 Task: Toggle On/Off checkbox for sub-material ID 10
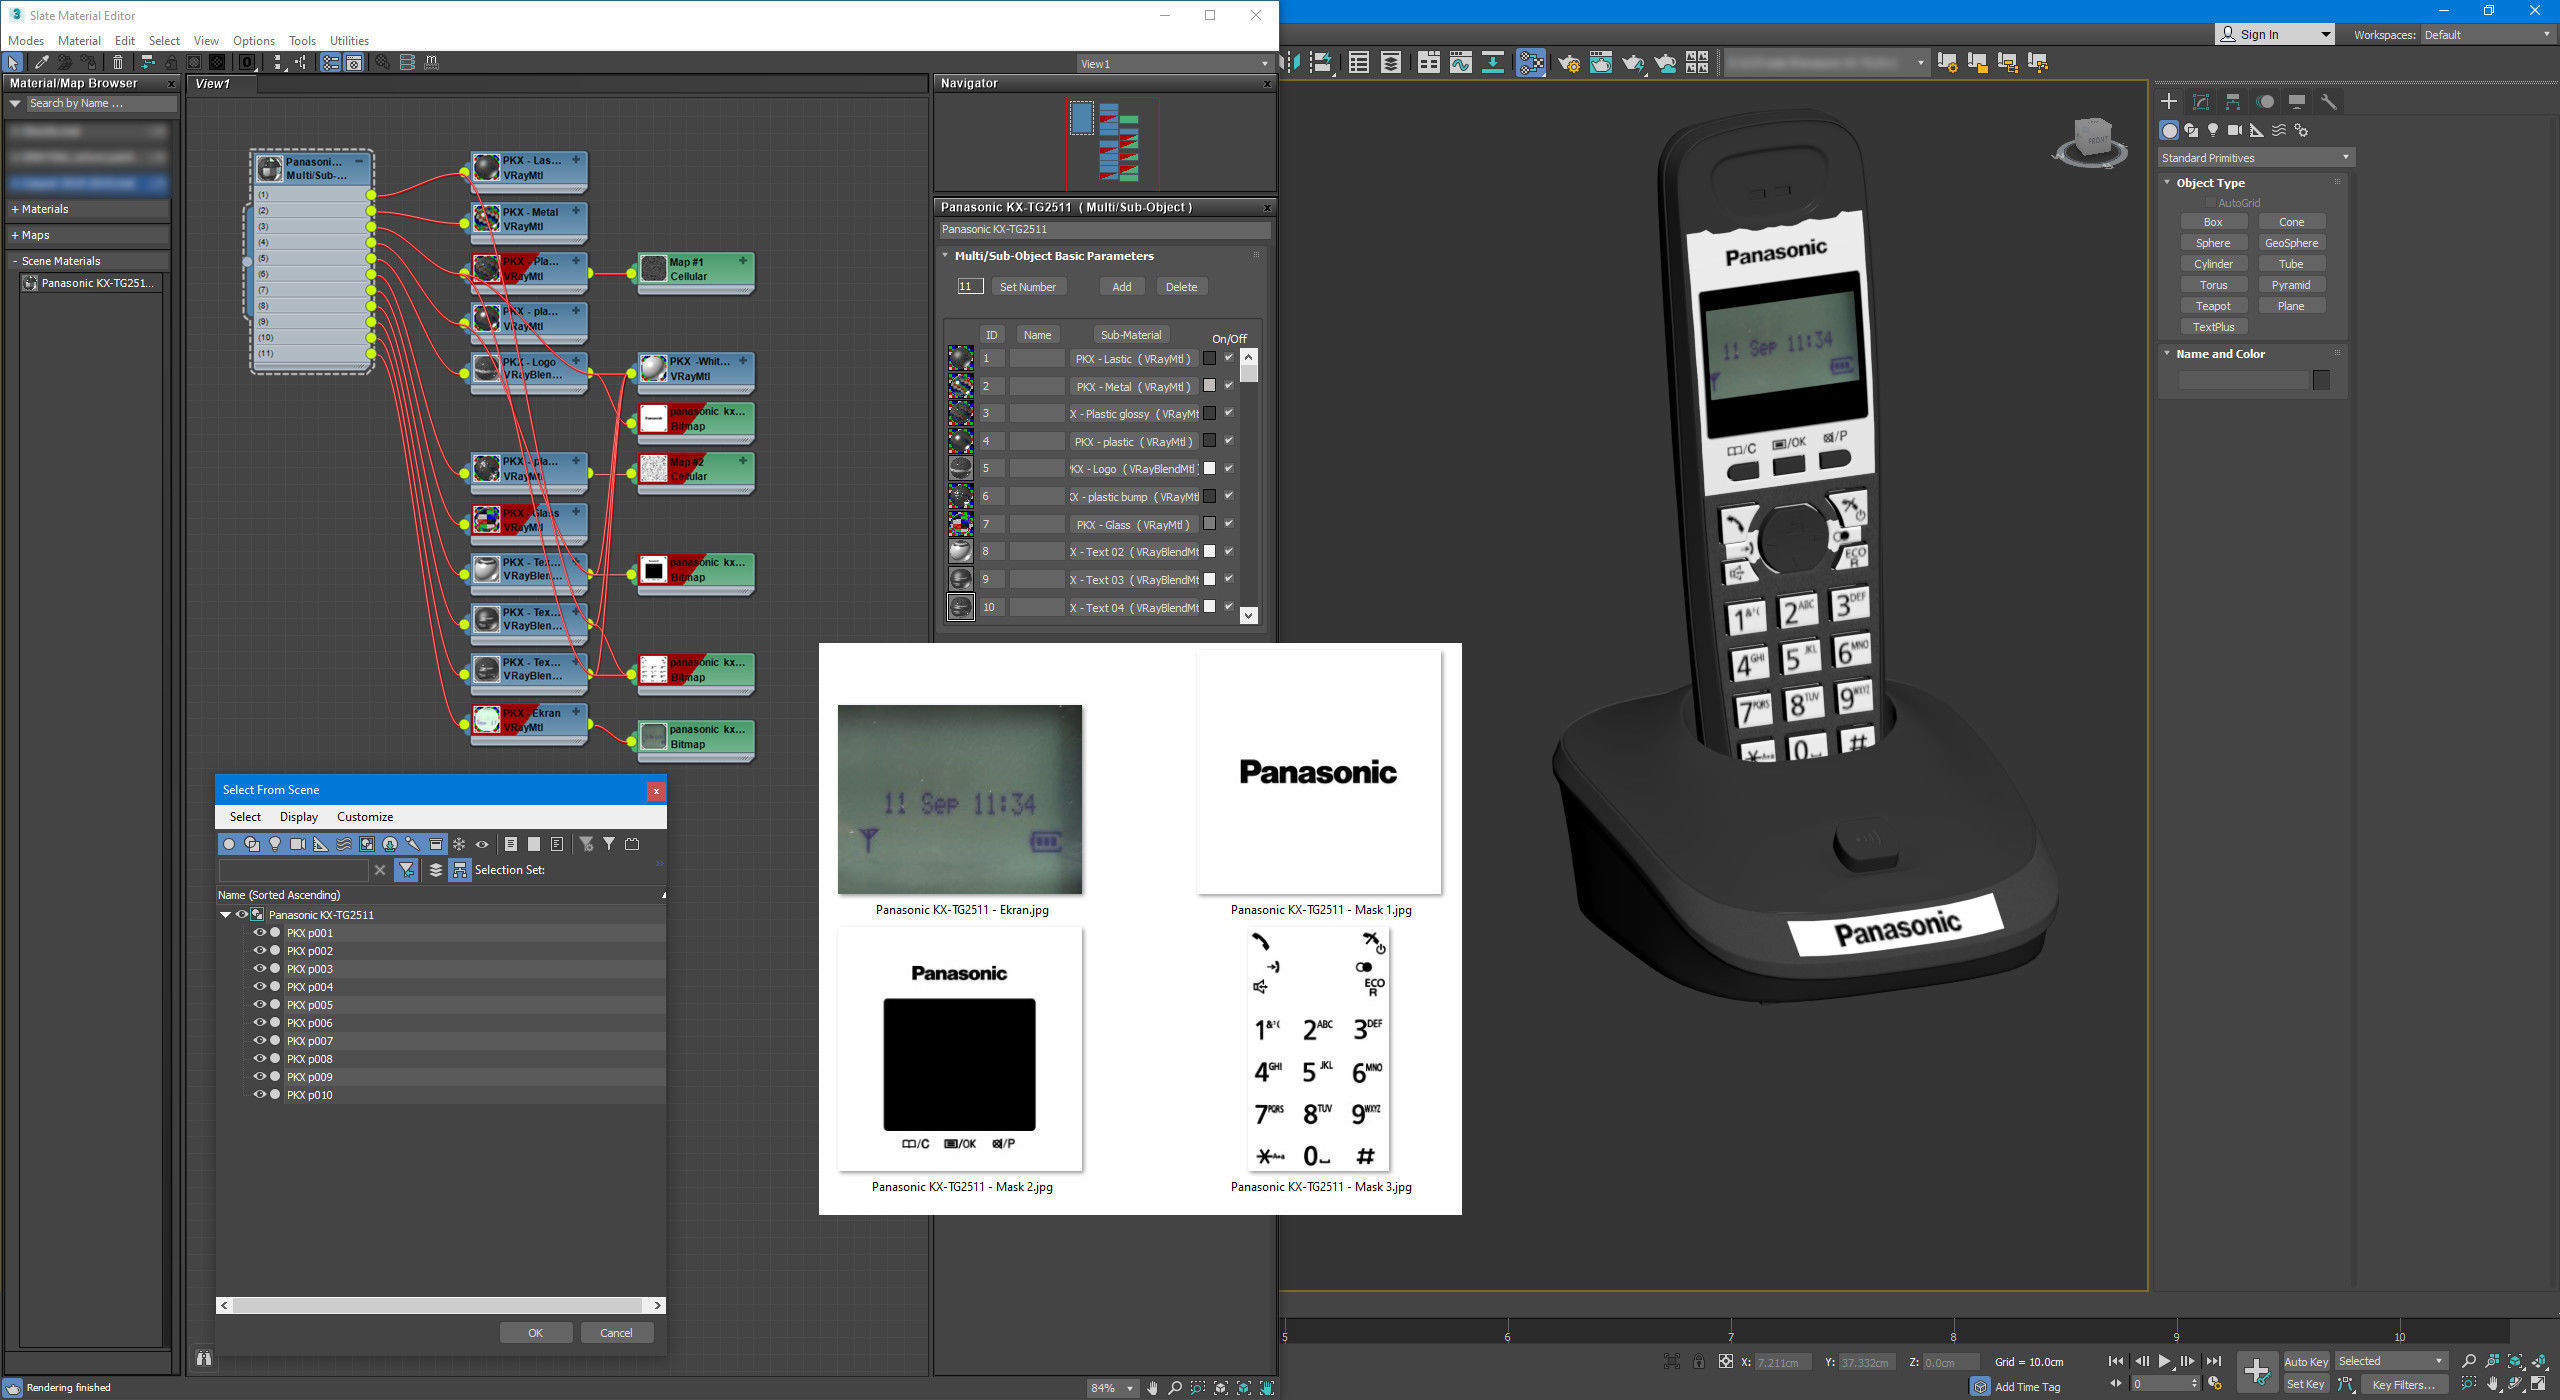(1229, 606)
